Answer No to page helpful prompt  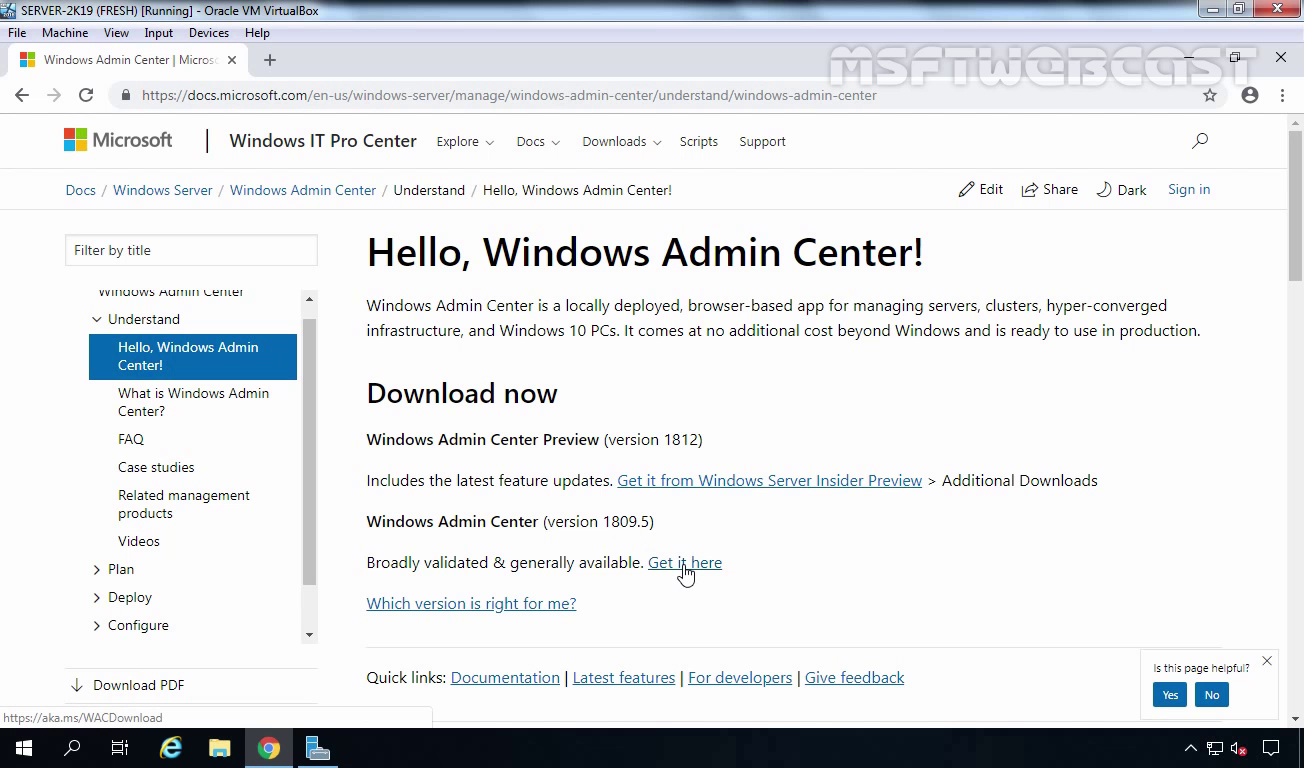[x=1212, y=695]
